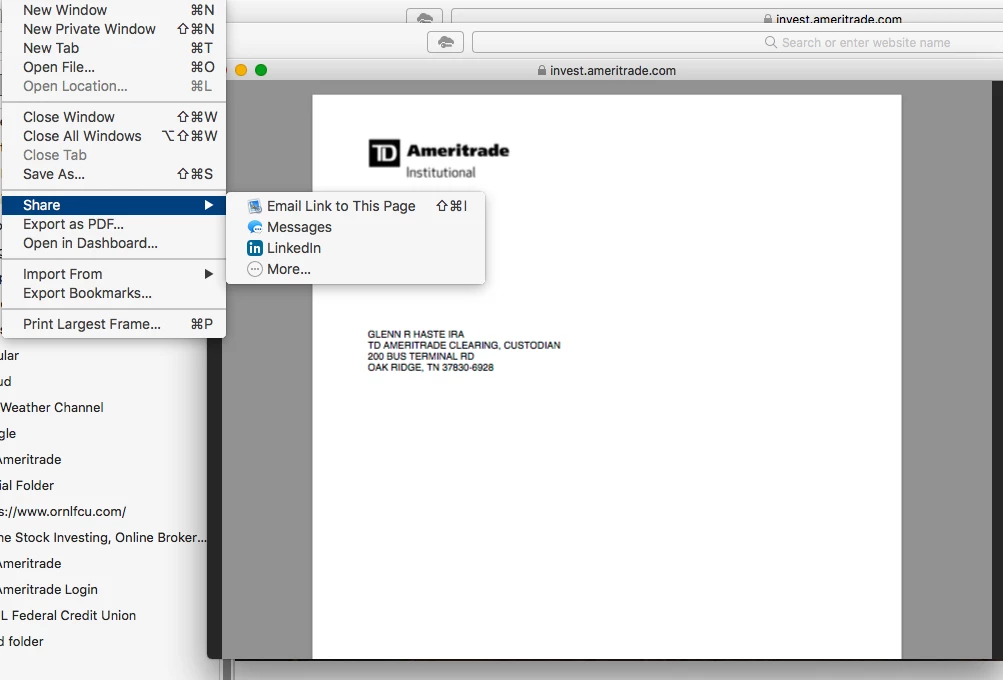
Task: Click the Import From menu label
Action: [63, 274]
